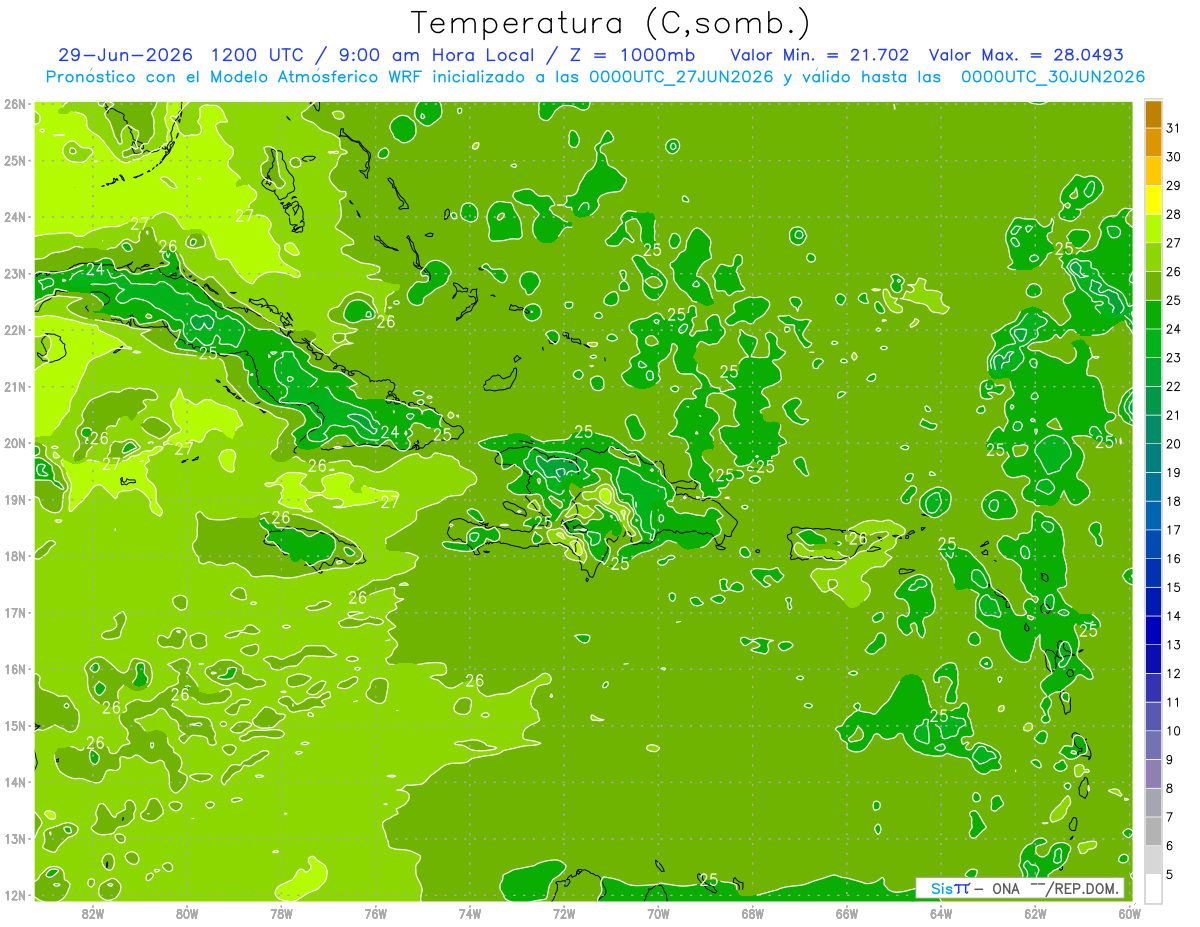This screenshot has width=1200, height=927.
Task: Click the "25N" latitude axis label
Action: click(15, 160)
